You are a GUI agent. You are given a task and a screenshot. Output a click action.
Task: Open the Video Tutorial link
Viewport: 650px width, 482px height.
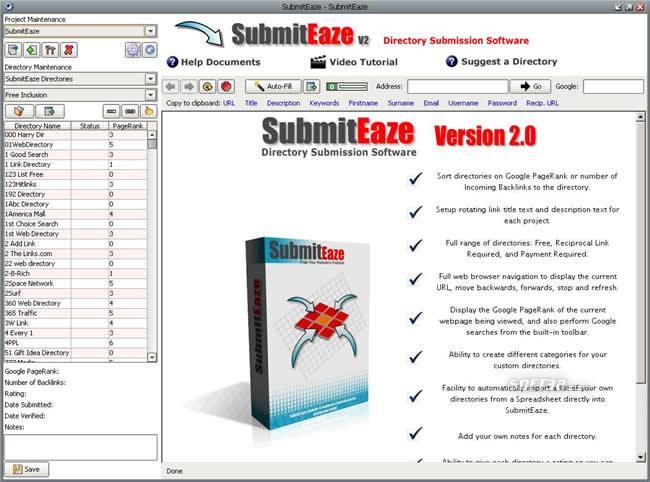point(364,62)
